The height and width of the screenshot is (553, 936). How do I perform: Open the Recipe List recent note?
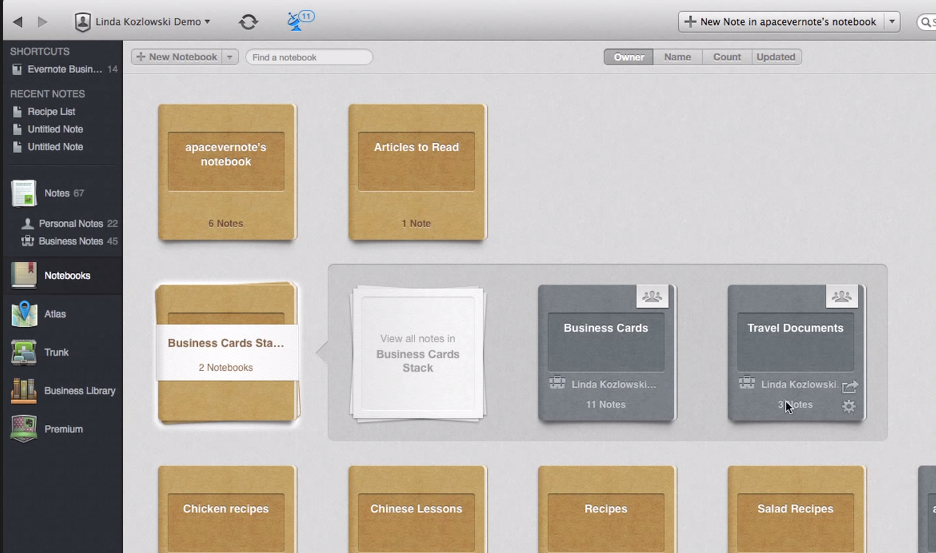click(51, 112)
